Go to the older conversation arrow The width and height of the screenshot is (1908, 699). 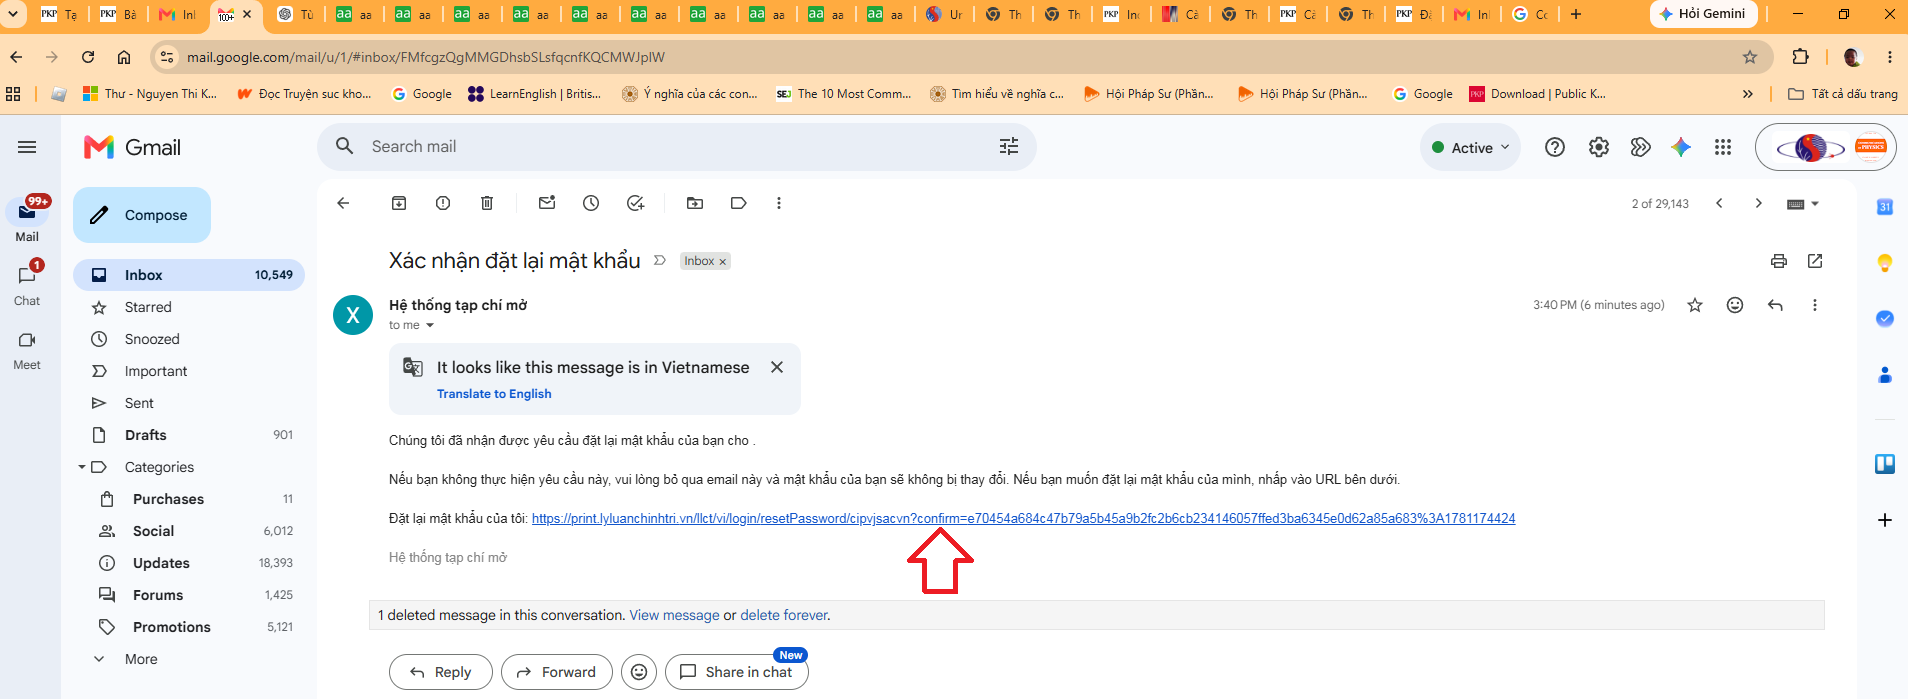(1758, 203)
